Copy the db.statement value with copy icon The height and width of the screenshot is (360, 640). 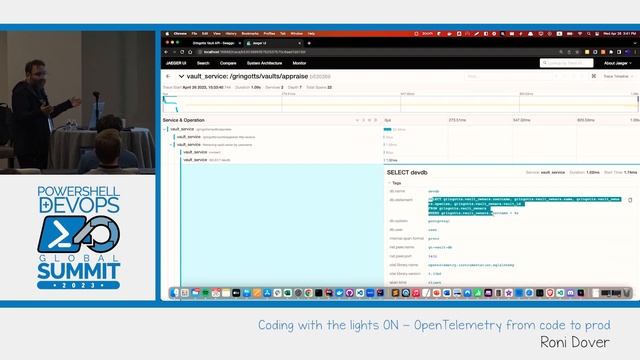click(630, 200)
